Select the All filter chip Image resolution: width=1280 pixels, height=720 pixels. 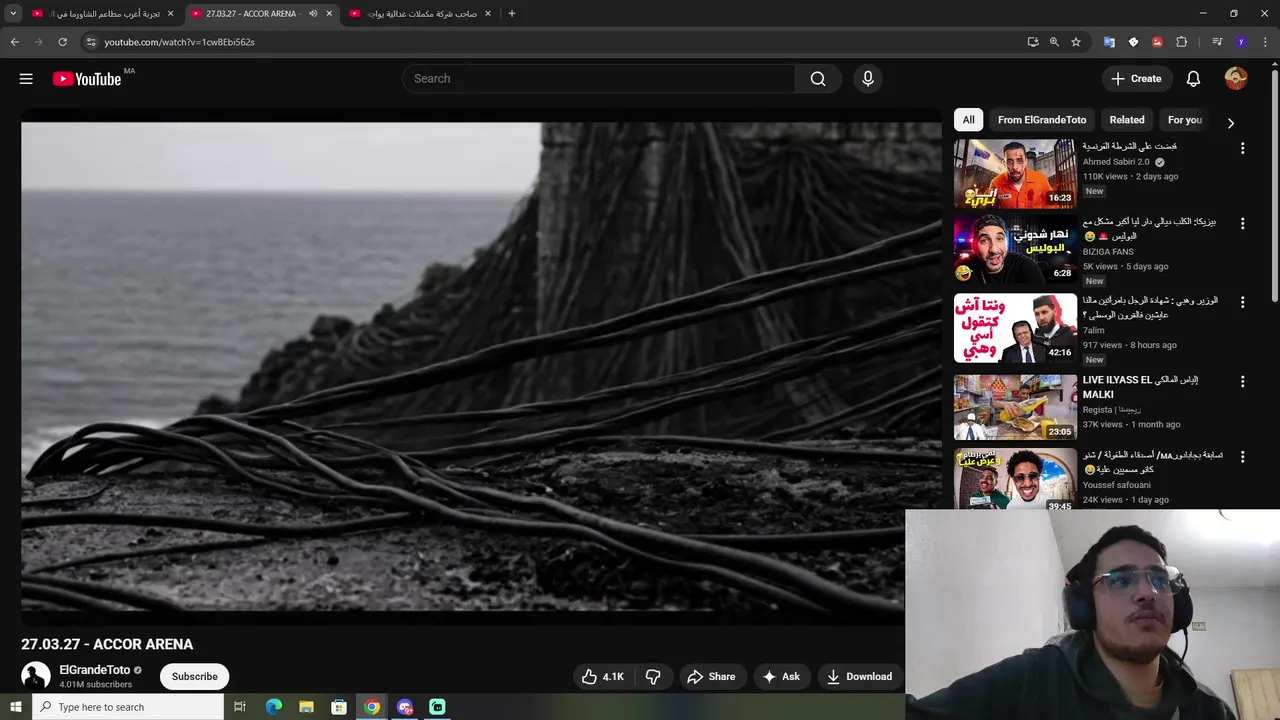click(968, 120)
